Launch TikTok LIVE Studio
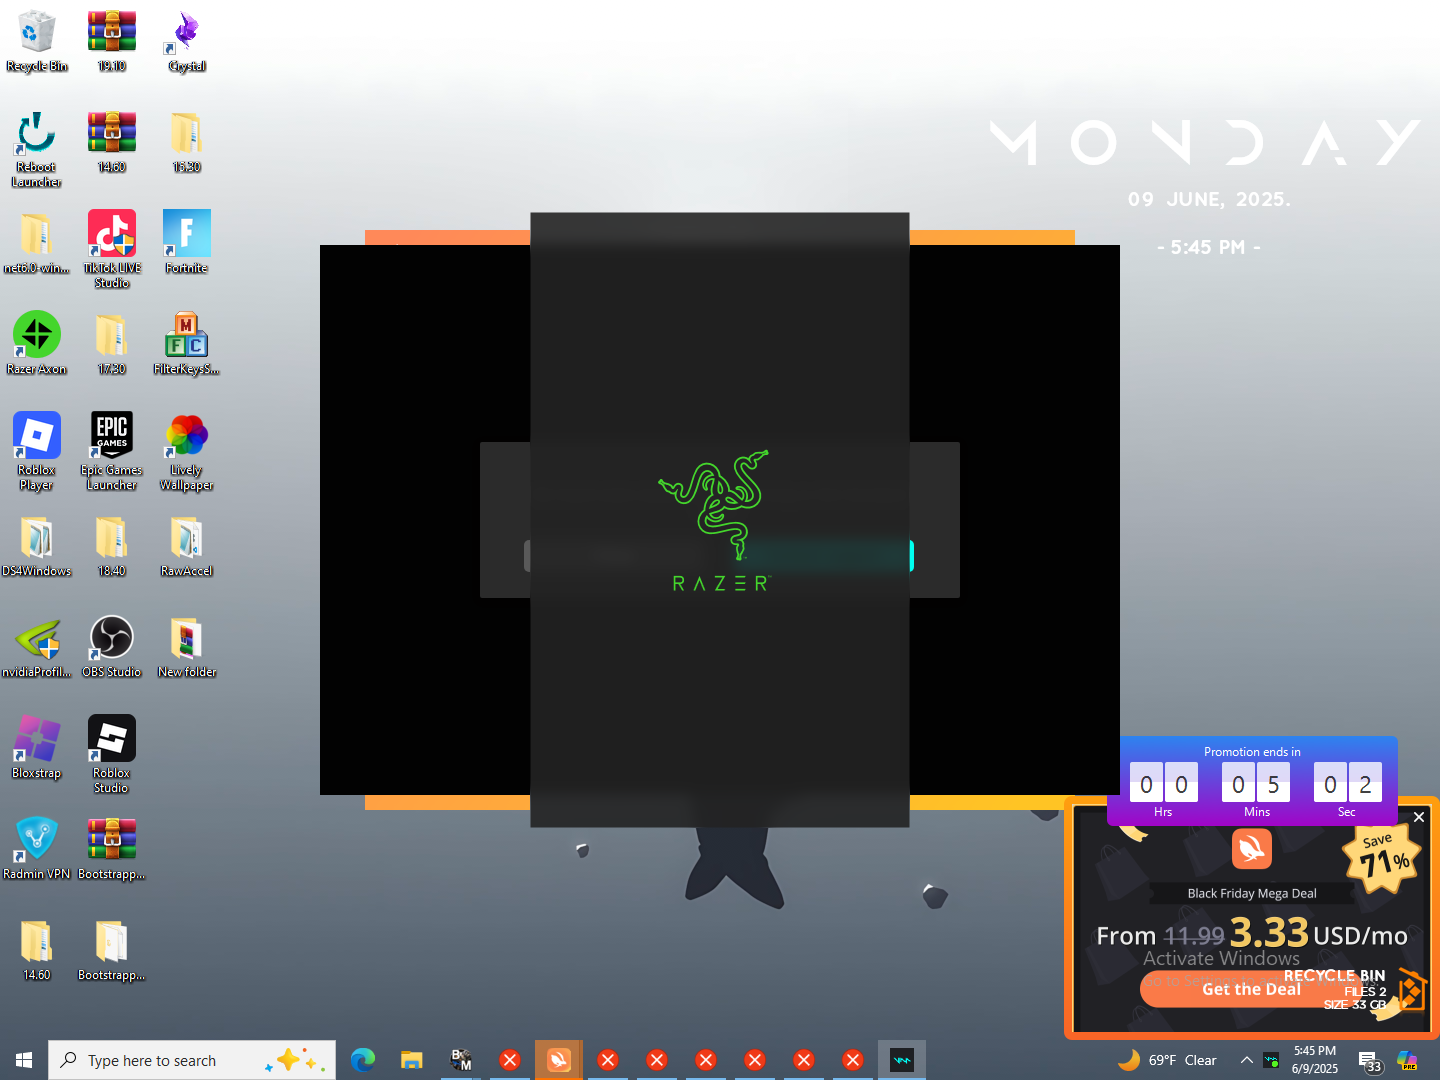Image resolution: width=1440 pixels, height=1080 pixels. pos(112,250)
